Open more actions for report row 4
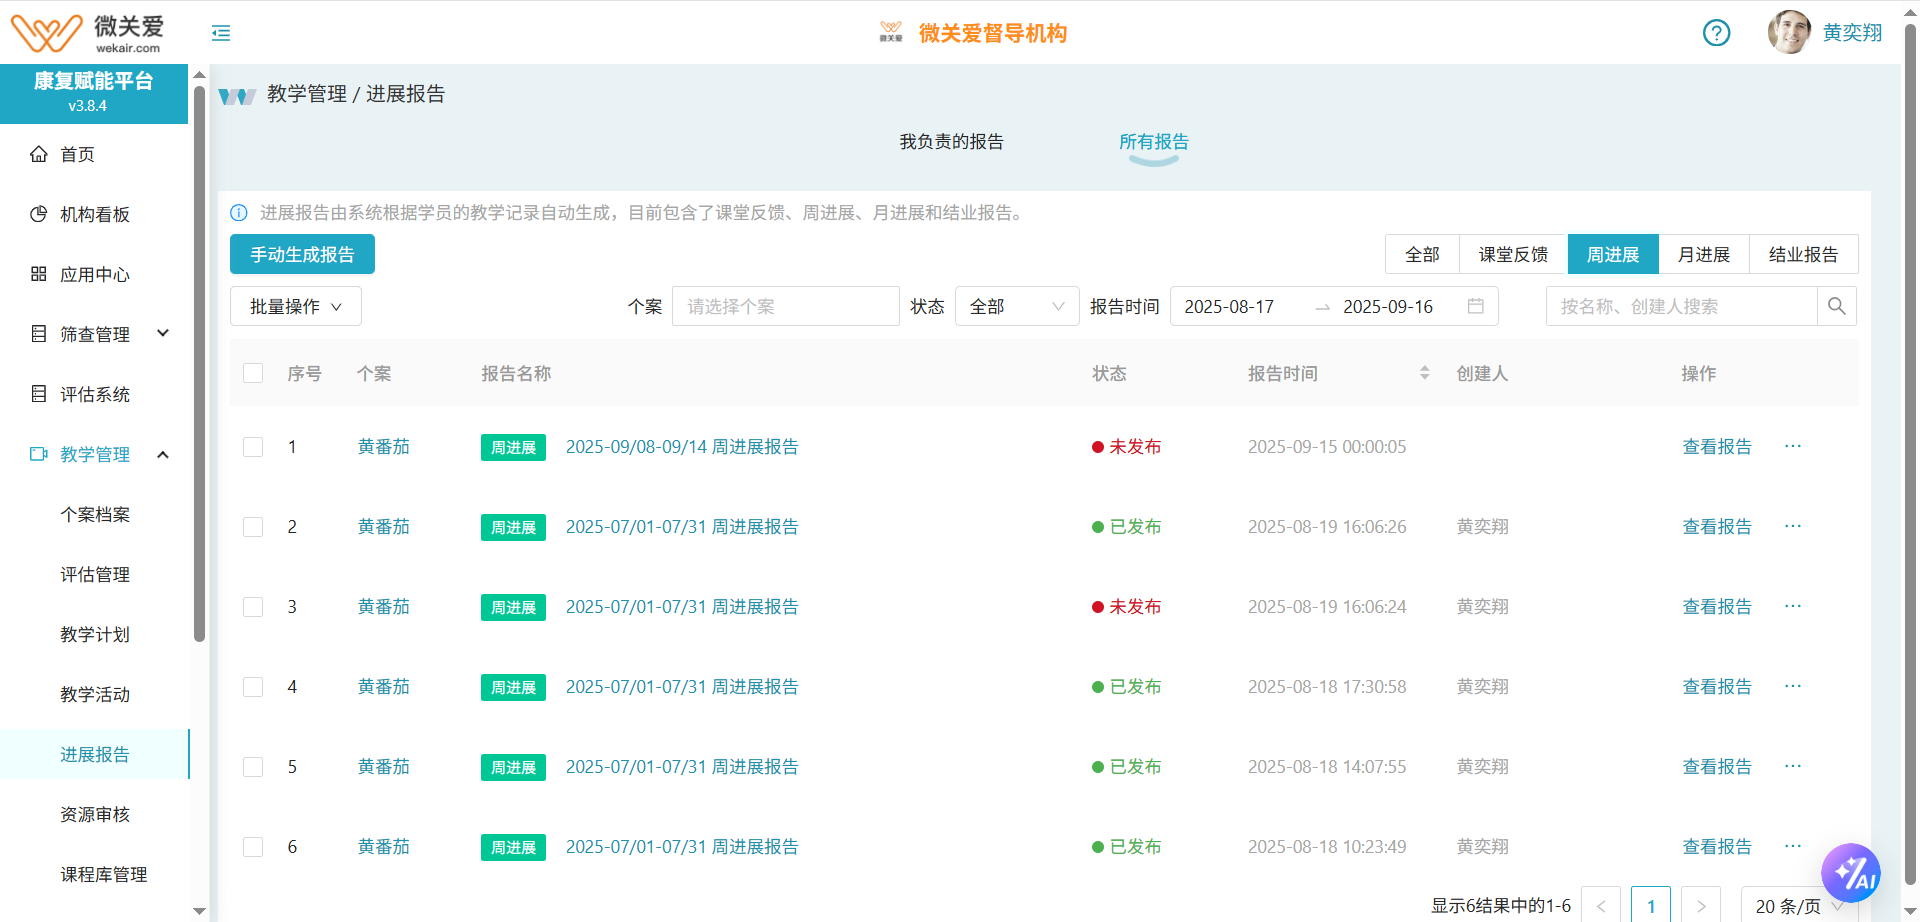1920x922 pixels. tap(1792, 686)
